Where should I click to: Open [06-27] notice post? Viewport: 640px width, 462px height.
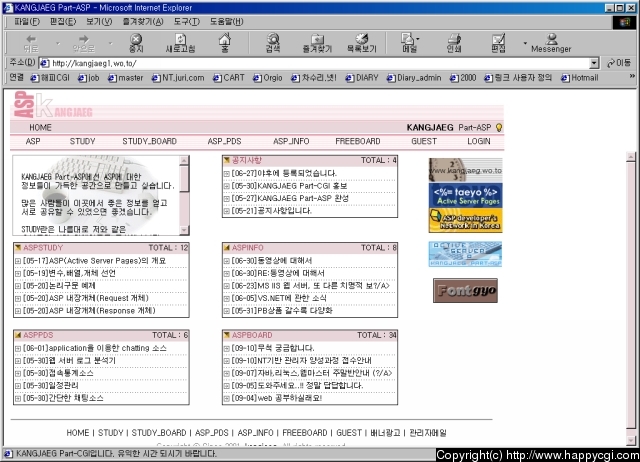pyautogui.click(x=284, y=173)
